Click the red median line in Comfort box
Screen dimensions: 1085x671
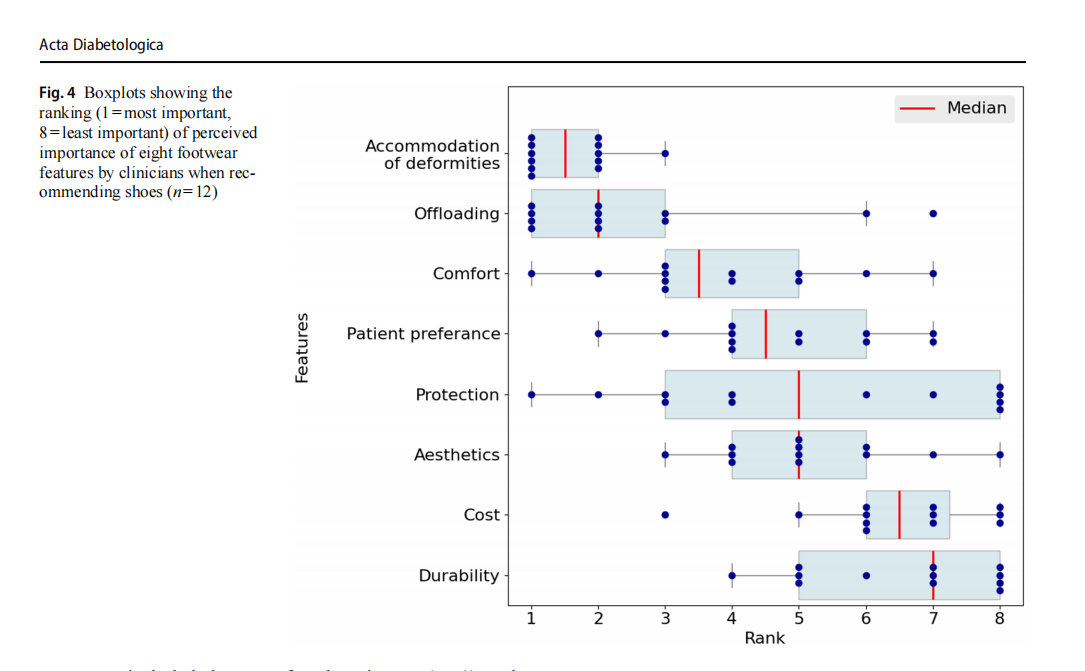(699, 274)
